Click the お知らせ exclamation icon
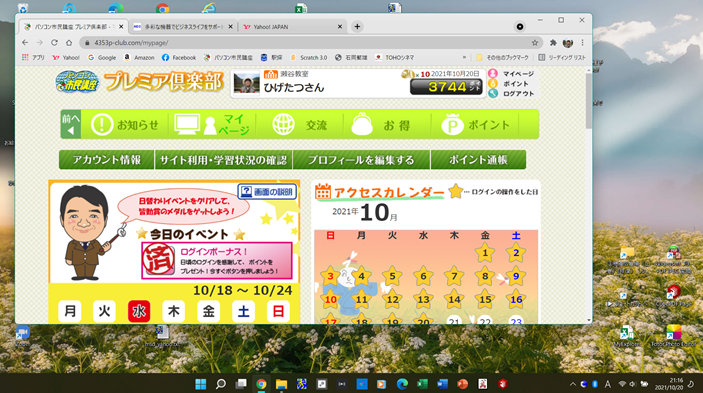 point(102,125)
